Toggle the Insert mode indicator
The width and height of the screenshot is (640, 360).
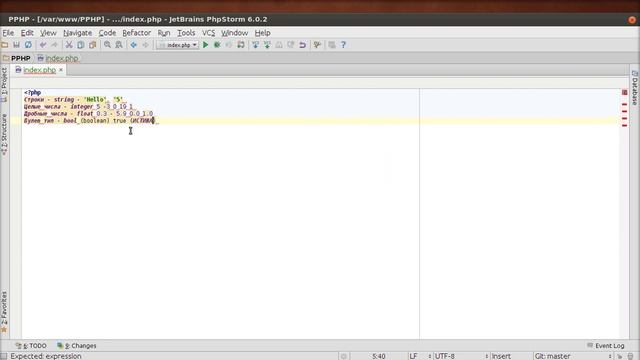coord(501,356)
